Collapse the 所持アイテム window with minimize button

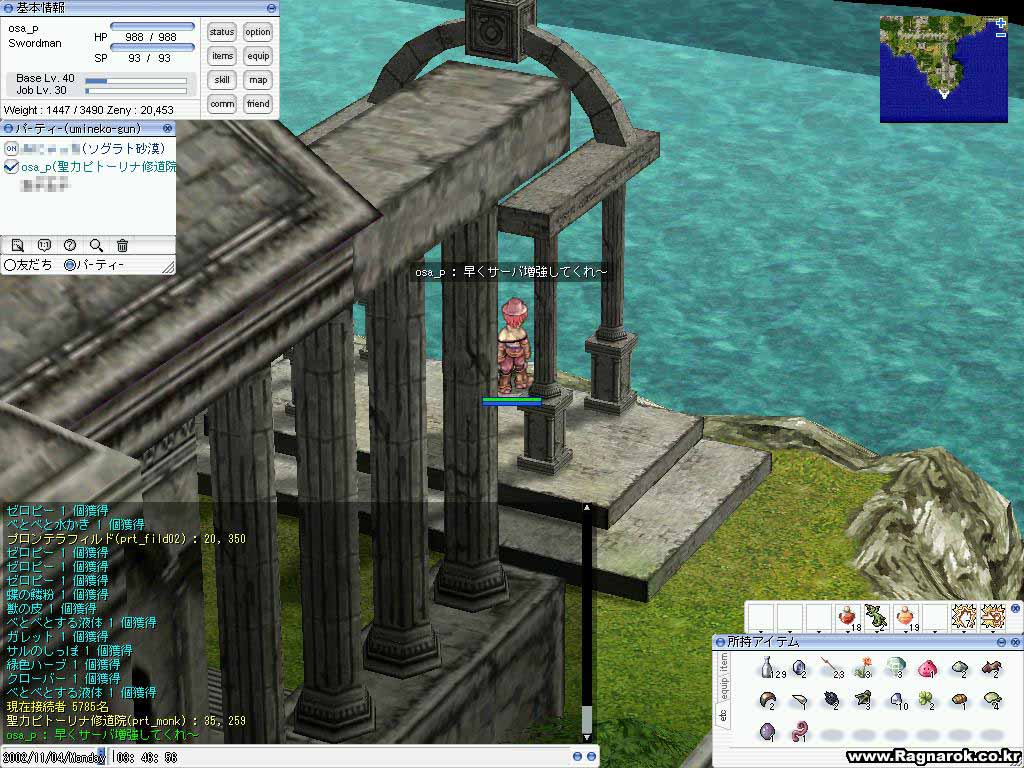[1001, 643]
